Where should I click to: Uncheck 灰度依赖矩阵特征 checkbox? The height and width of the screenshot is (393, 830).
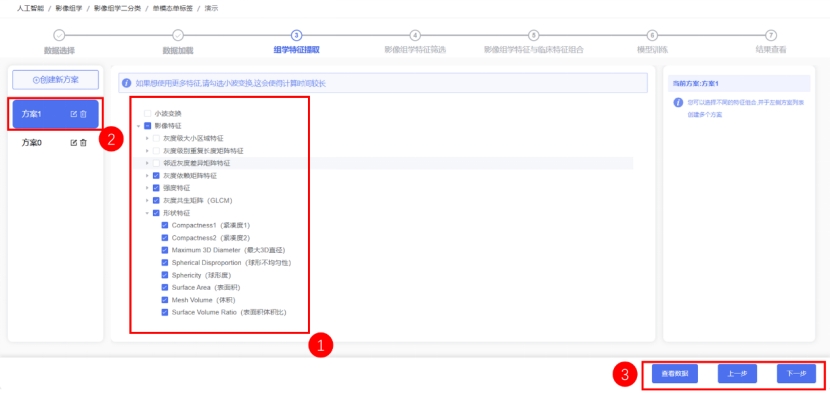pyautogui.click(x=156, y=175)
